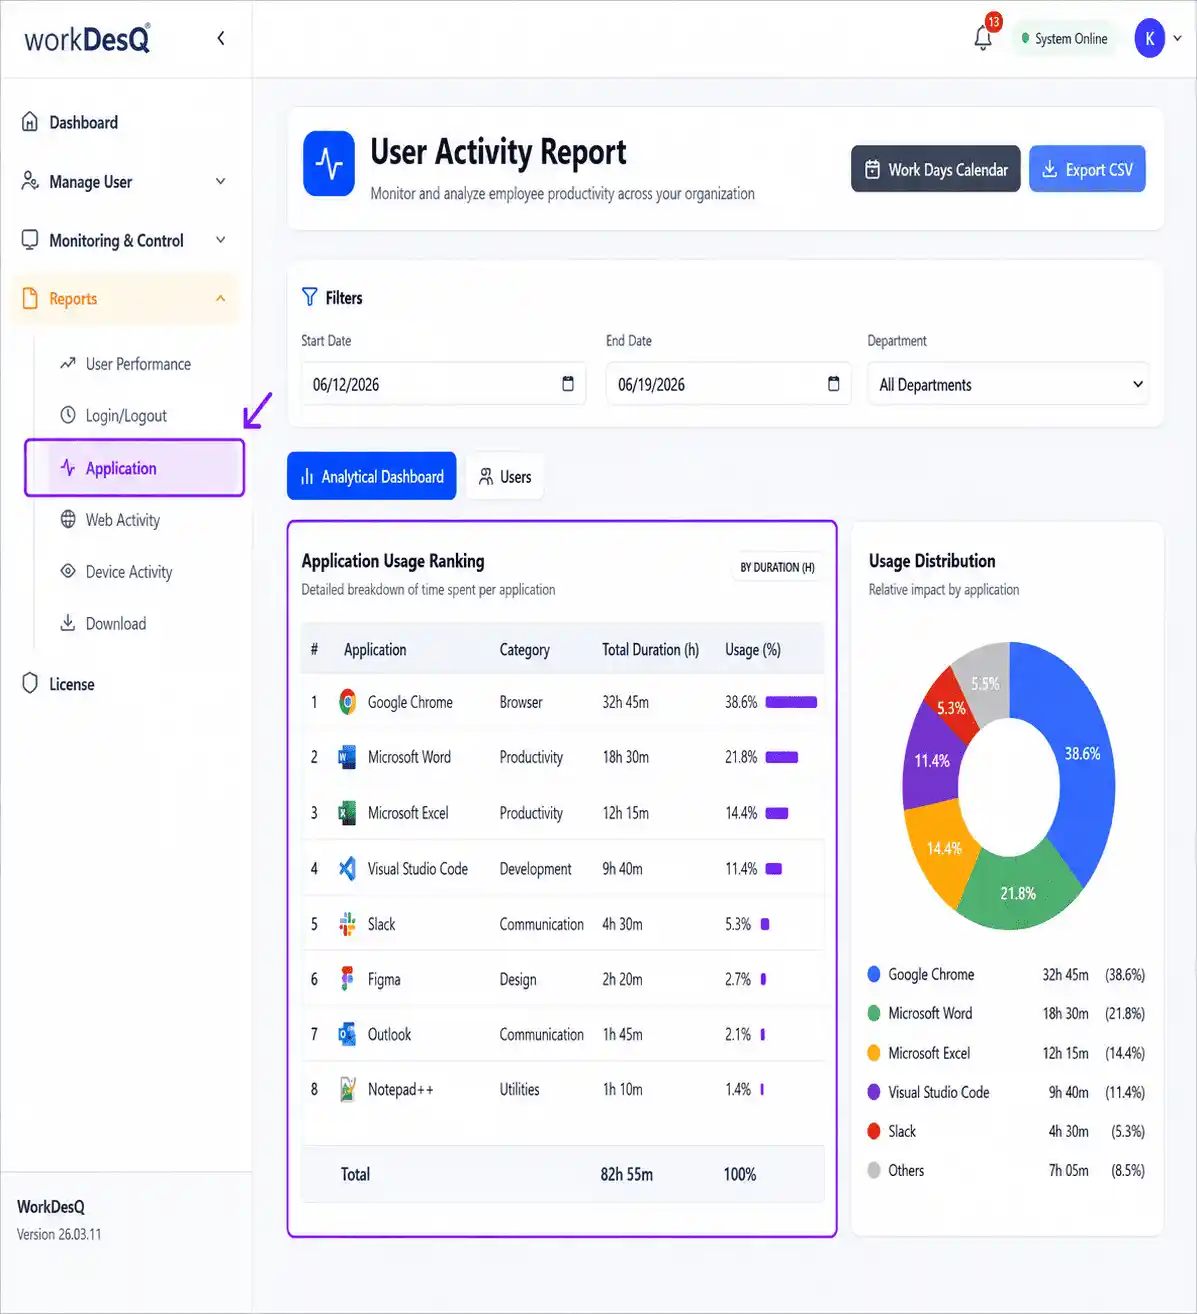Image resolution: width=1197 pixels, height=1314 pixels.
Task: Open the Login/Logout report
Action: click(x=126, y=415)
